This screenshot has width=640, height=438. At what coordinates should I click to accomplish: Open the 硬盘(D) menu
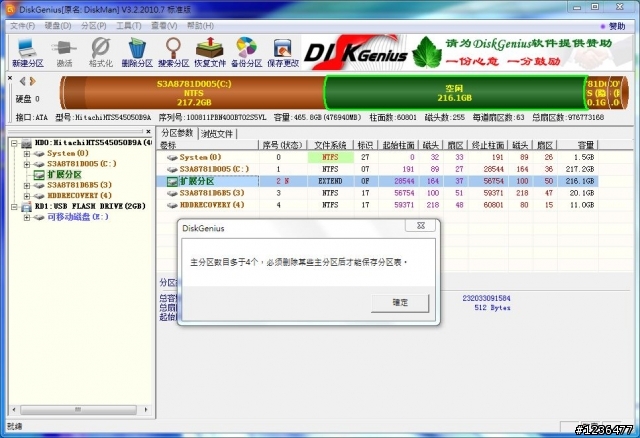(58, 26)
